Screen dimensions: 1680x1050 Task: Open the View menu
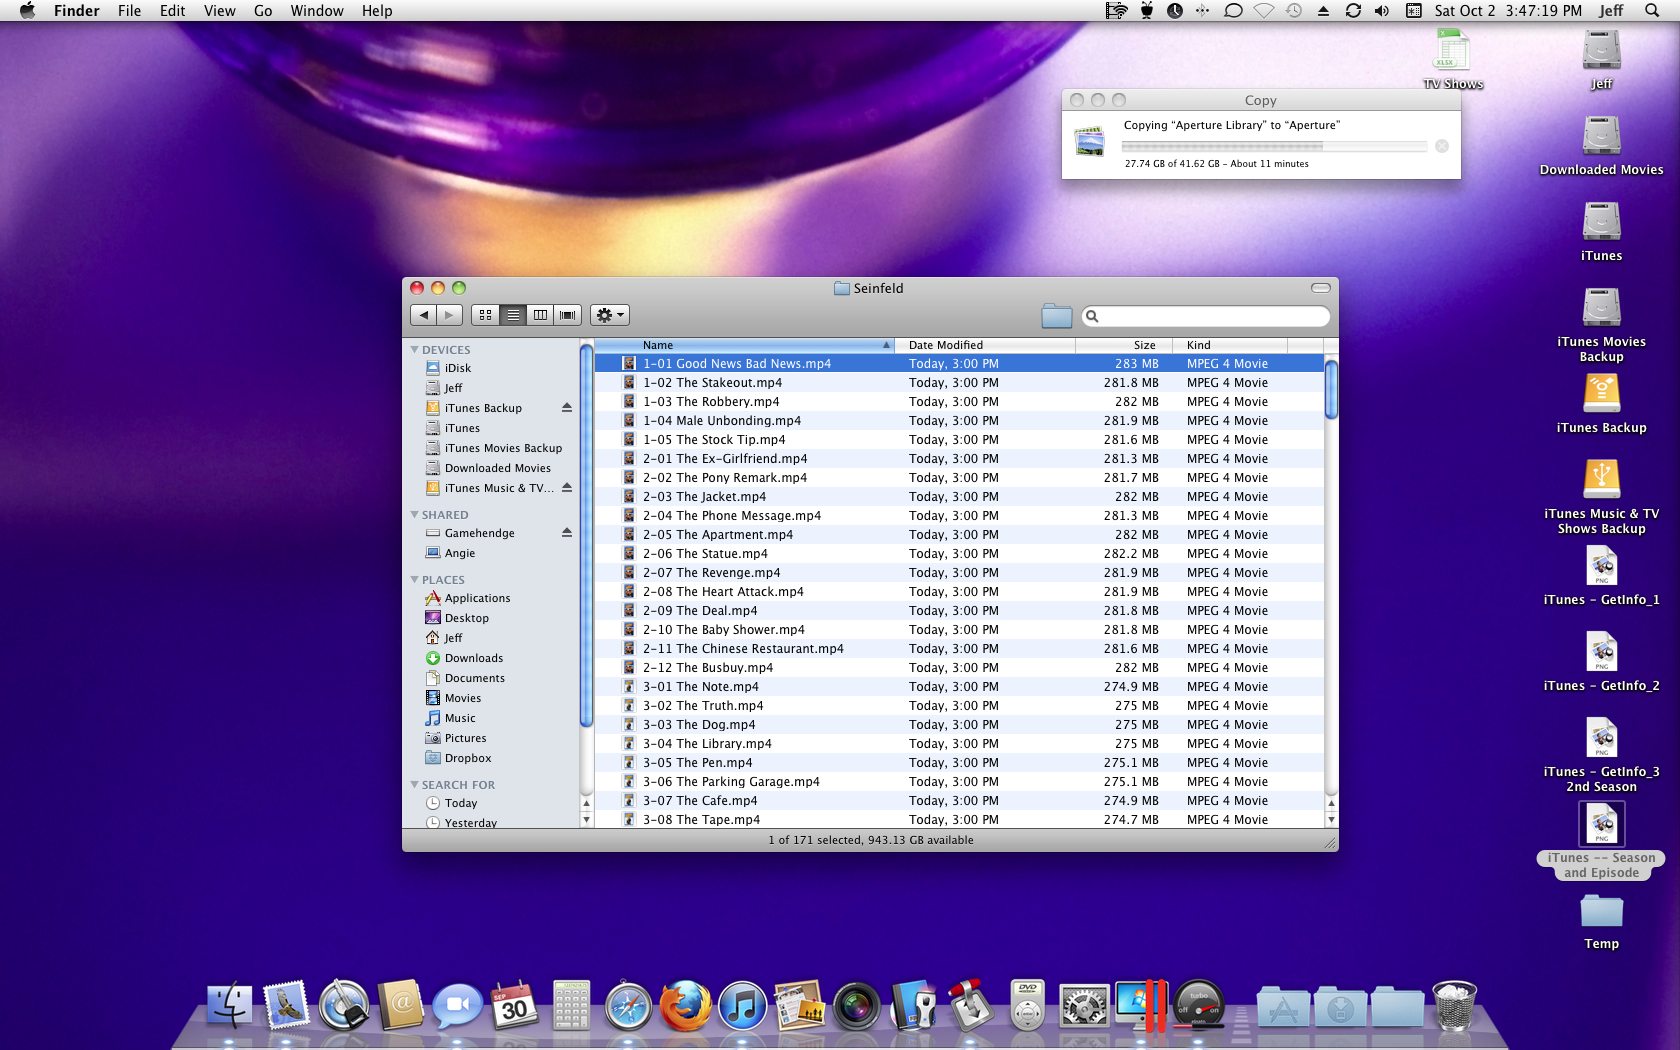click(219, 11)
